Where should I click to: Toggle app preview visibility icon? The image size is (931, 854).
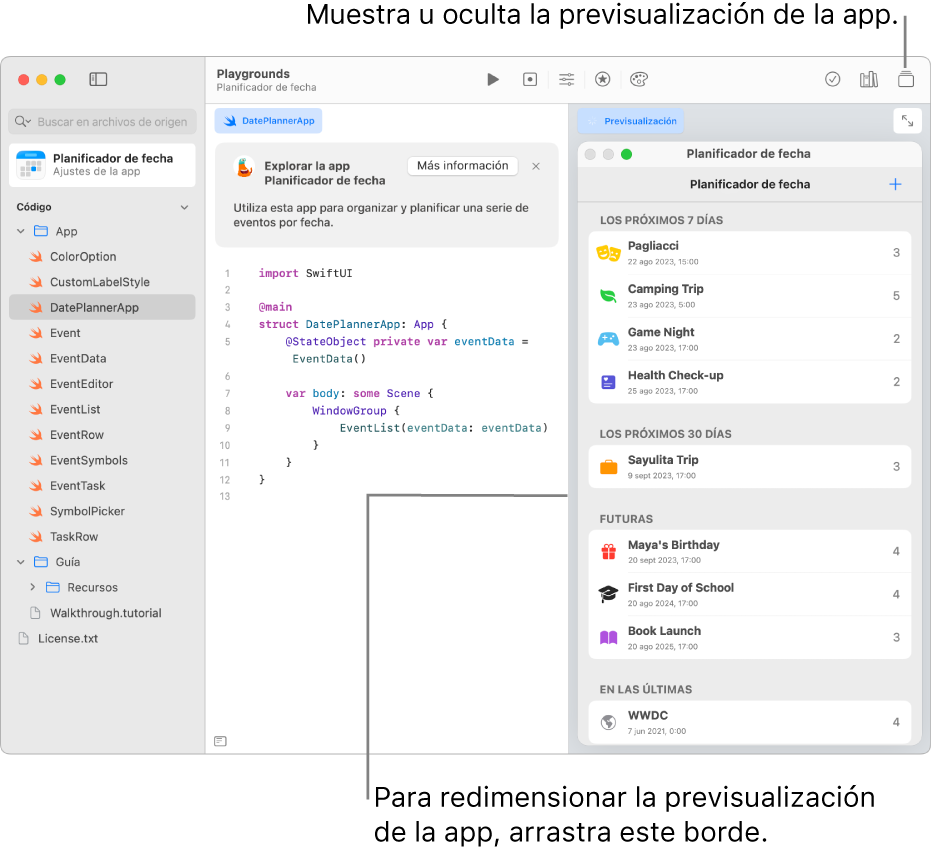(905, 79)
